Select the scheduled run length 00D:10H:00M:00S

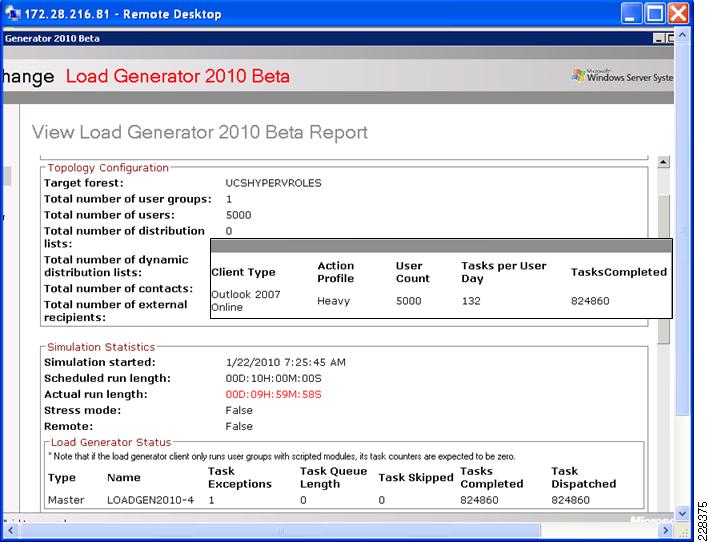coord(274,378)
